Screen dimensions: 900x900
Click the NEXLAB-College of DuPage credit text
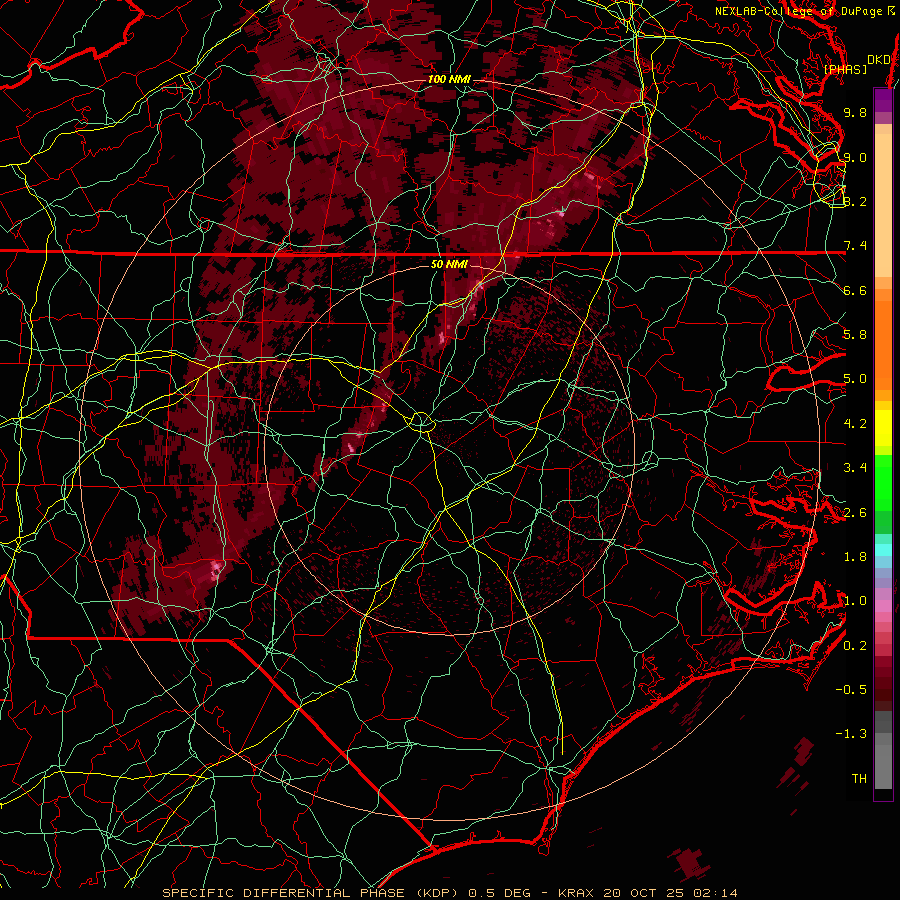tap(807, 11)
